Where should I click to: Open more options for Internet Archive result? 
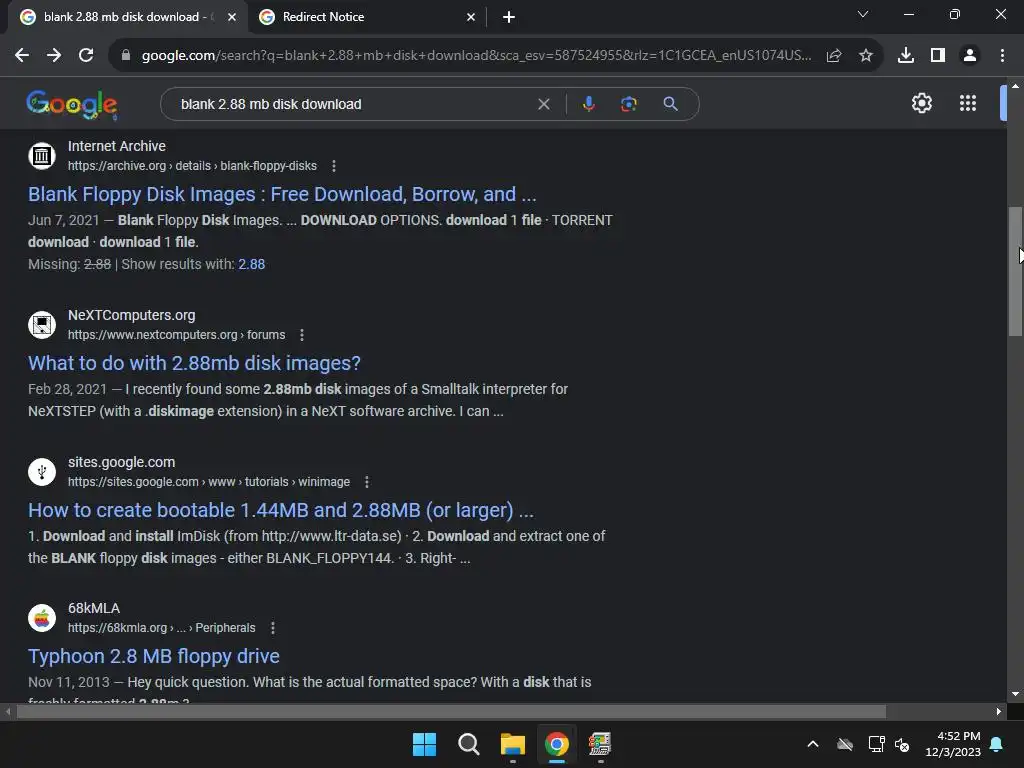[x=334, y=166]
